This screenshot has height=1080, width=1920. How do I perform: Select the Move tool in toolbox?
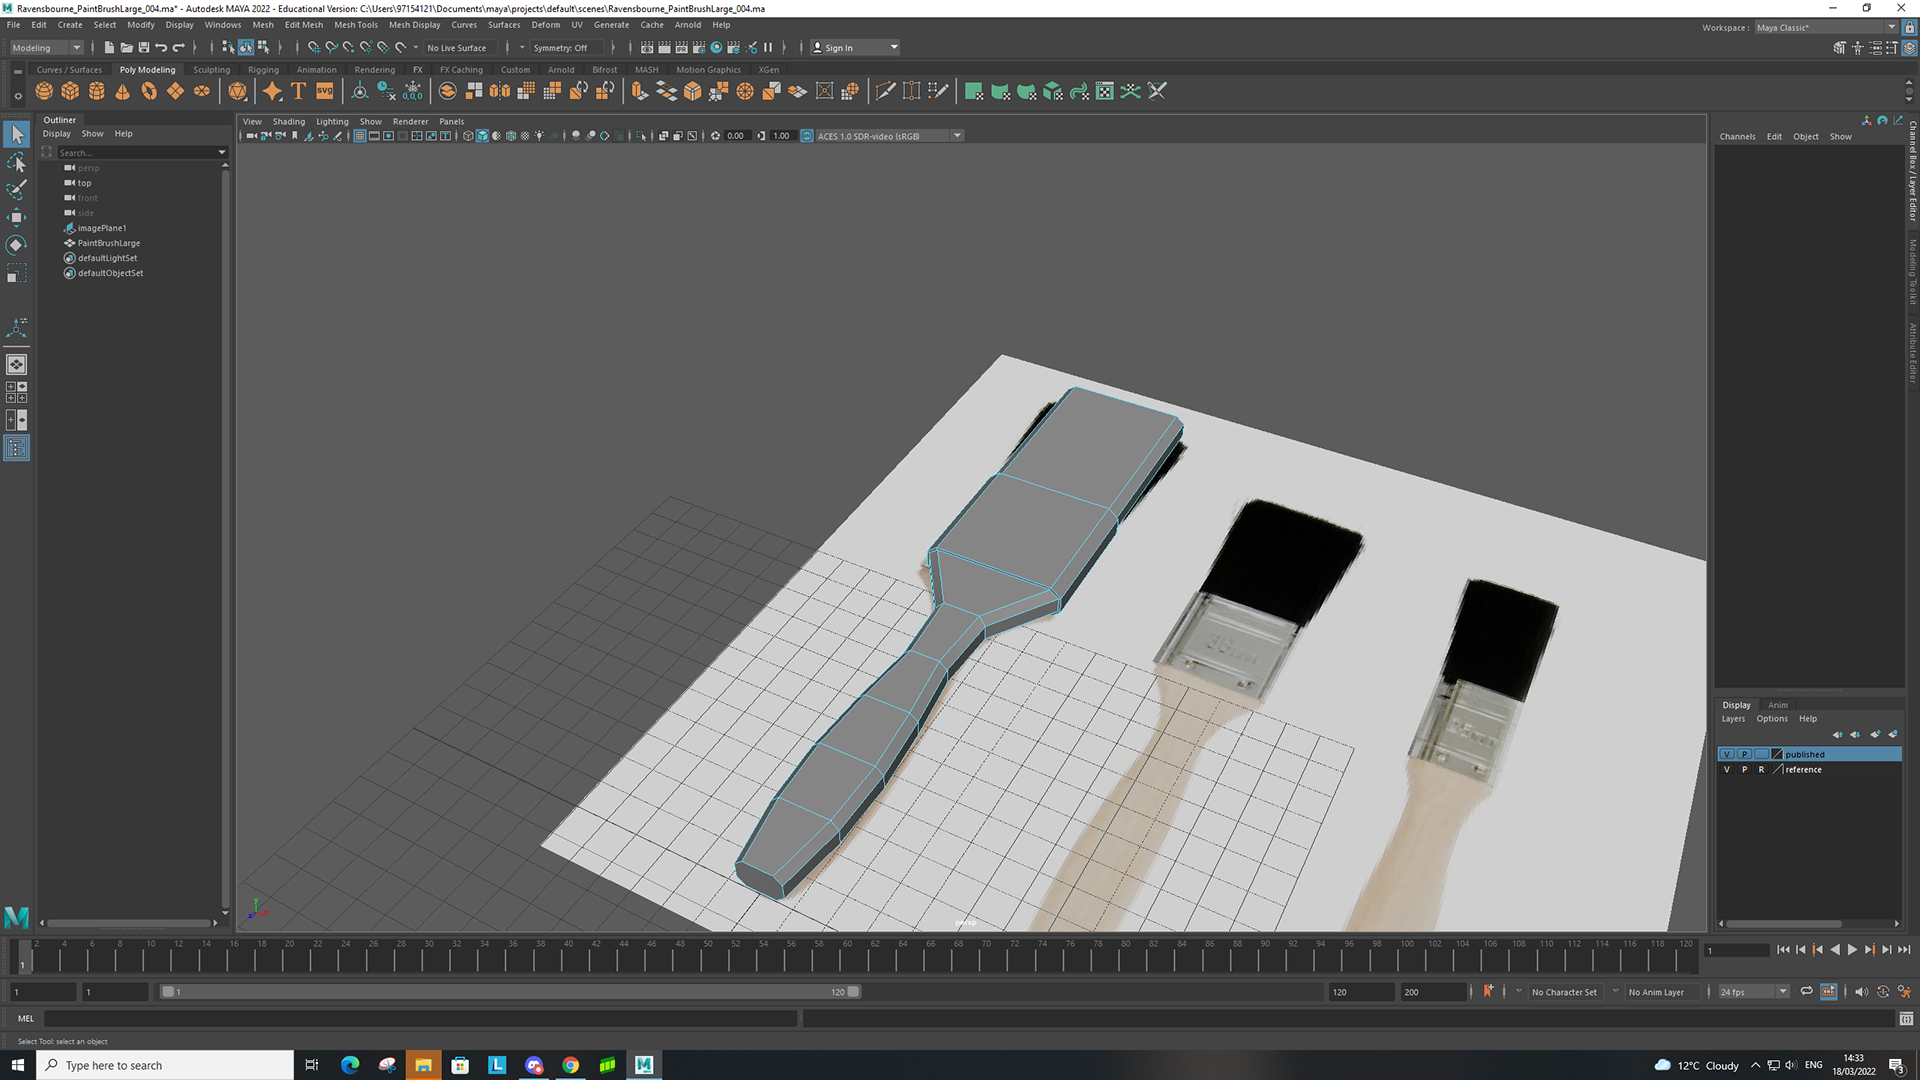coord(16,217)
